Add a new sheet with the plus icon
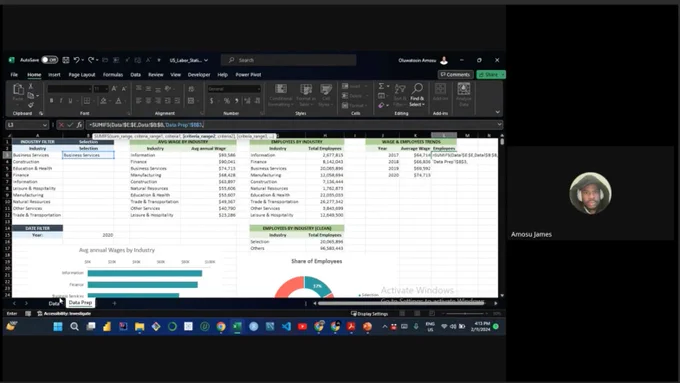This screenshot has width=680, height=383. coord(114,303)
